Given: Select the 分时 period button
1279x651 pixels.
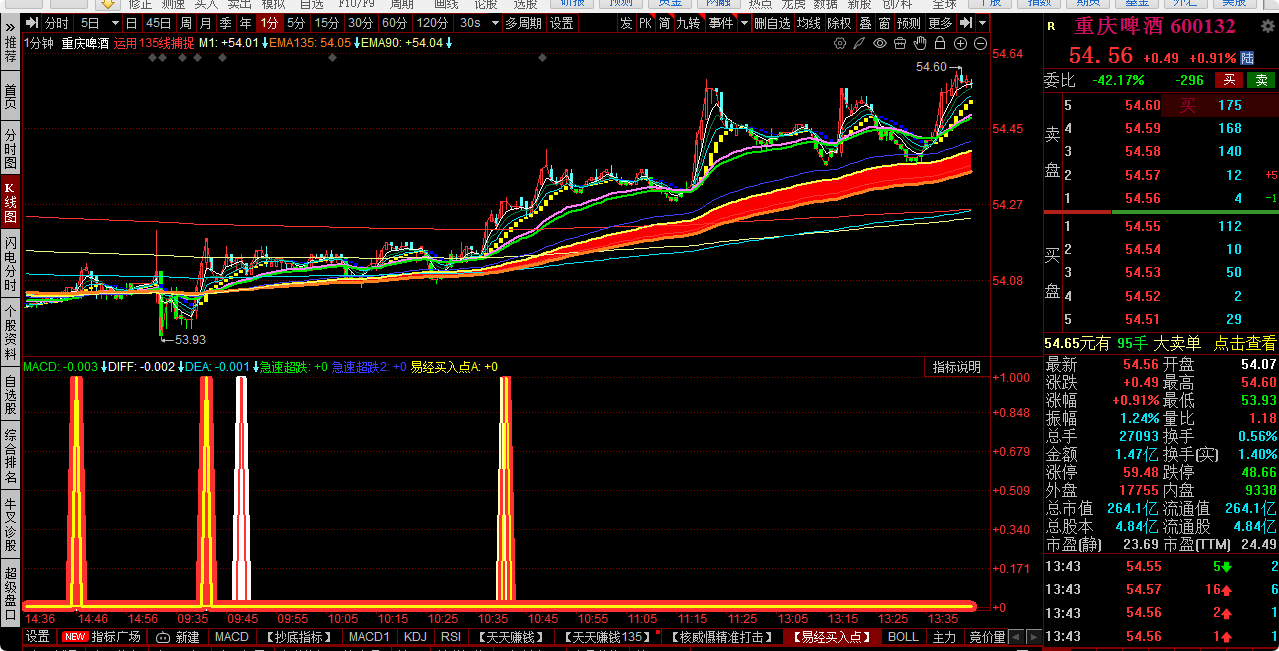Looking at the screenshot, I should (57, 22).
